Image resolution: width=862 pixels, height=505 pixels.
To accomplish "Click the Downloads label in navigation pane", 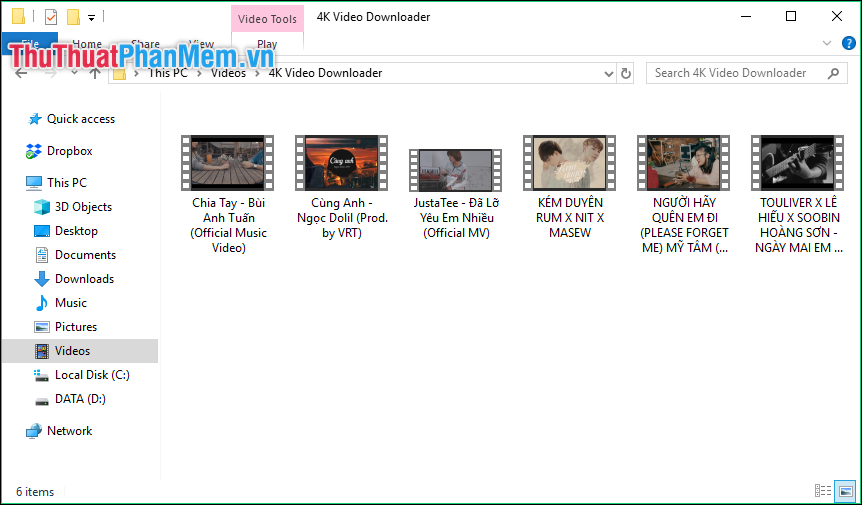I will click(85, 279).
